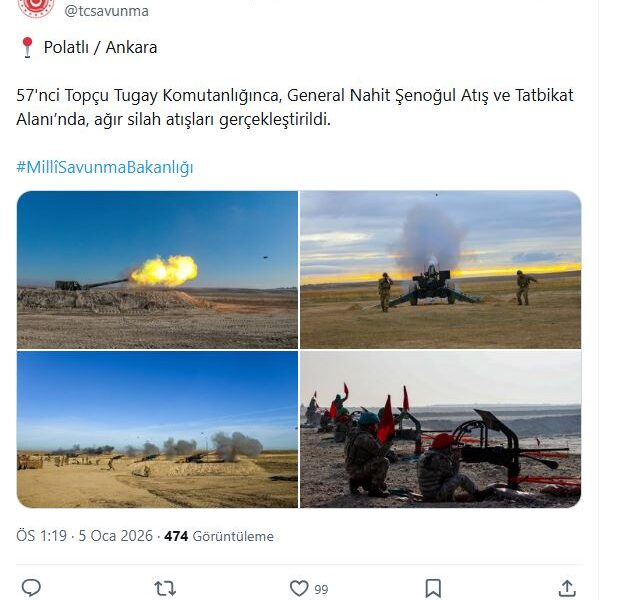
Task: Open photo of cannon with smoke cloud
Action: click(440, 270)
